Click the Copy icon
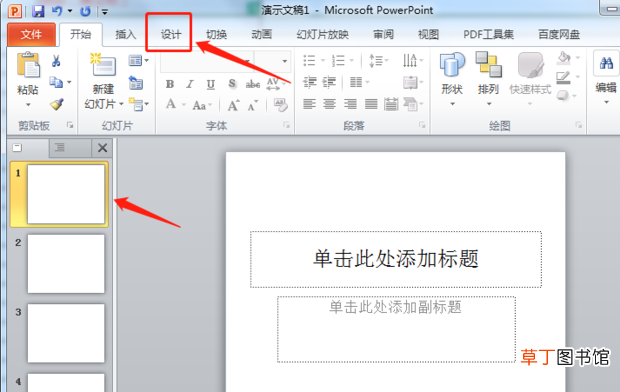 [56, 82]
